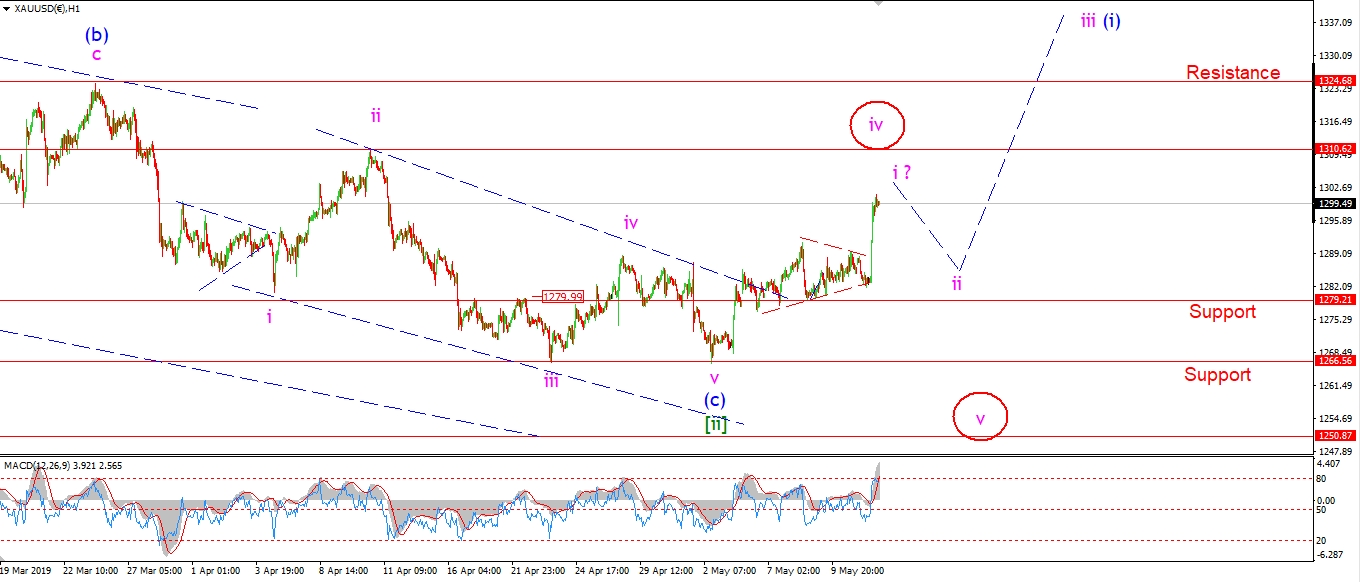1361x582 pixels.
Task: Select the blue (c) wave label
Action: (714, 400)
